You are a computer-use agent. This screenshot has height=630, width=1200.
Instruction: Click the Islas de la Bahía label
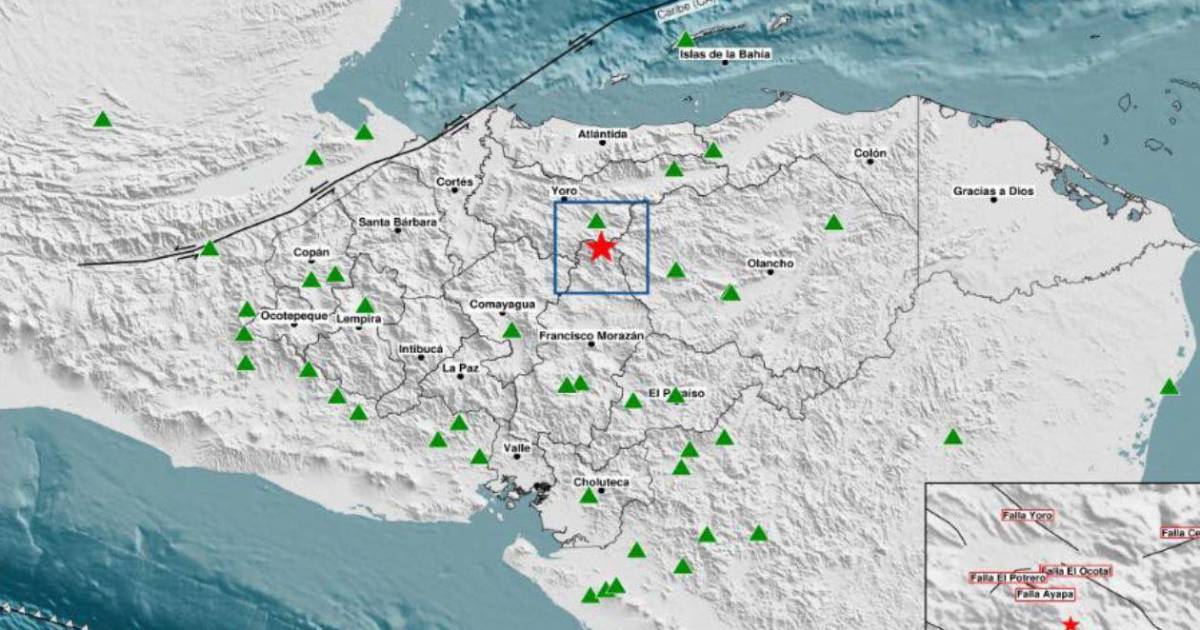tap(725, 54)
